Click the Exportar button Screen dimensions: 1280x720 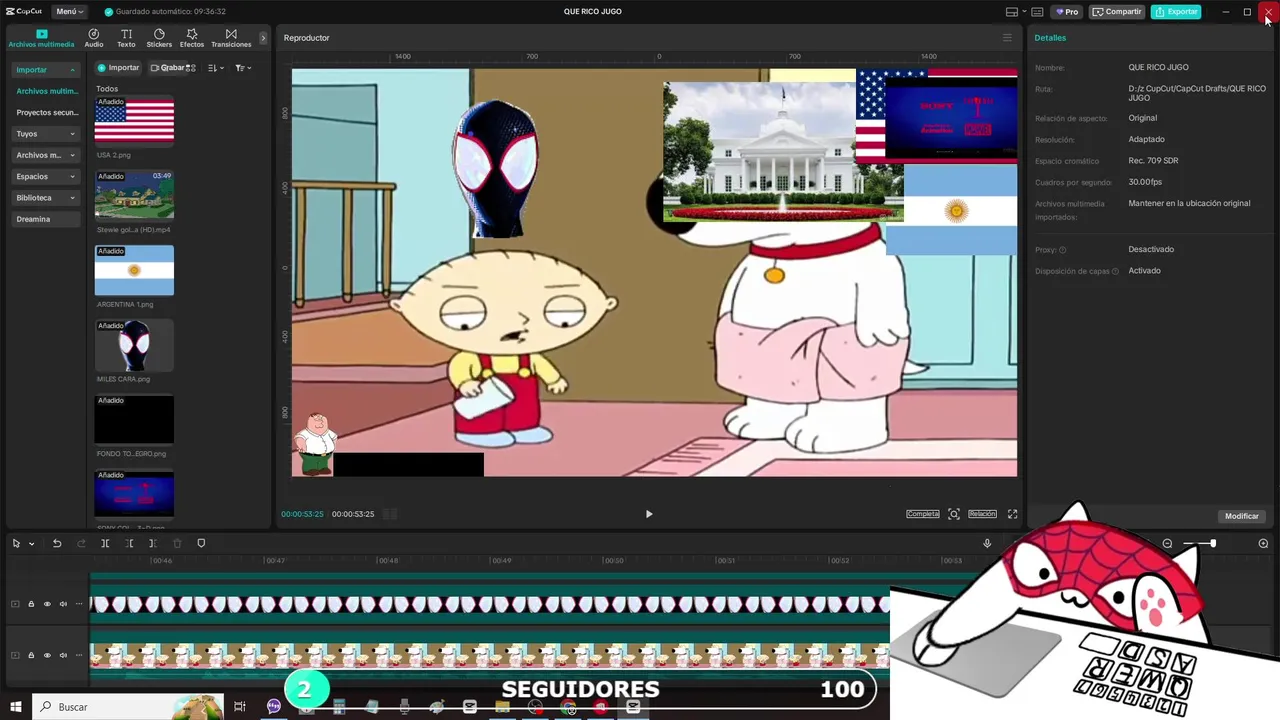pos(1176,12)
